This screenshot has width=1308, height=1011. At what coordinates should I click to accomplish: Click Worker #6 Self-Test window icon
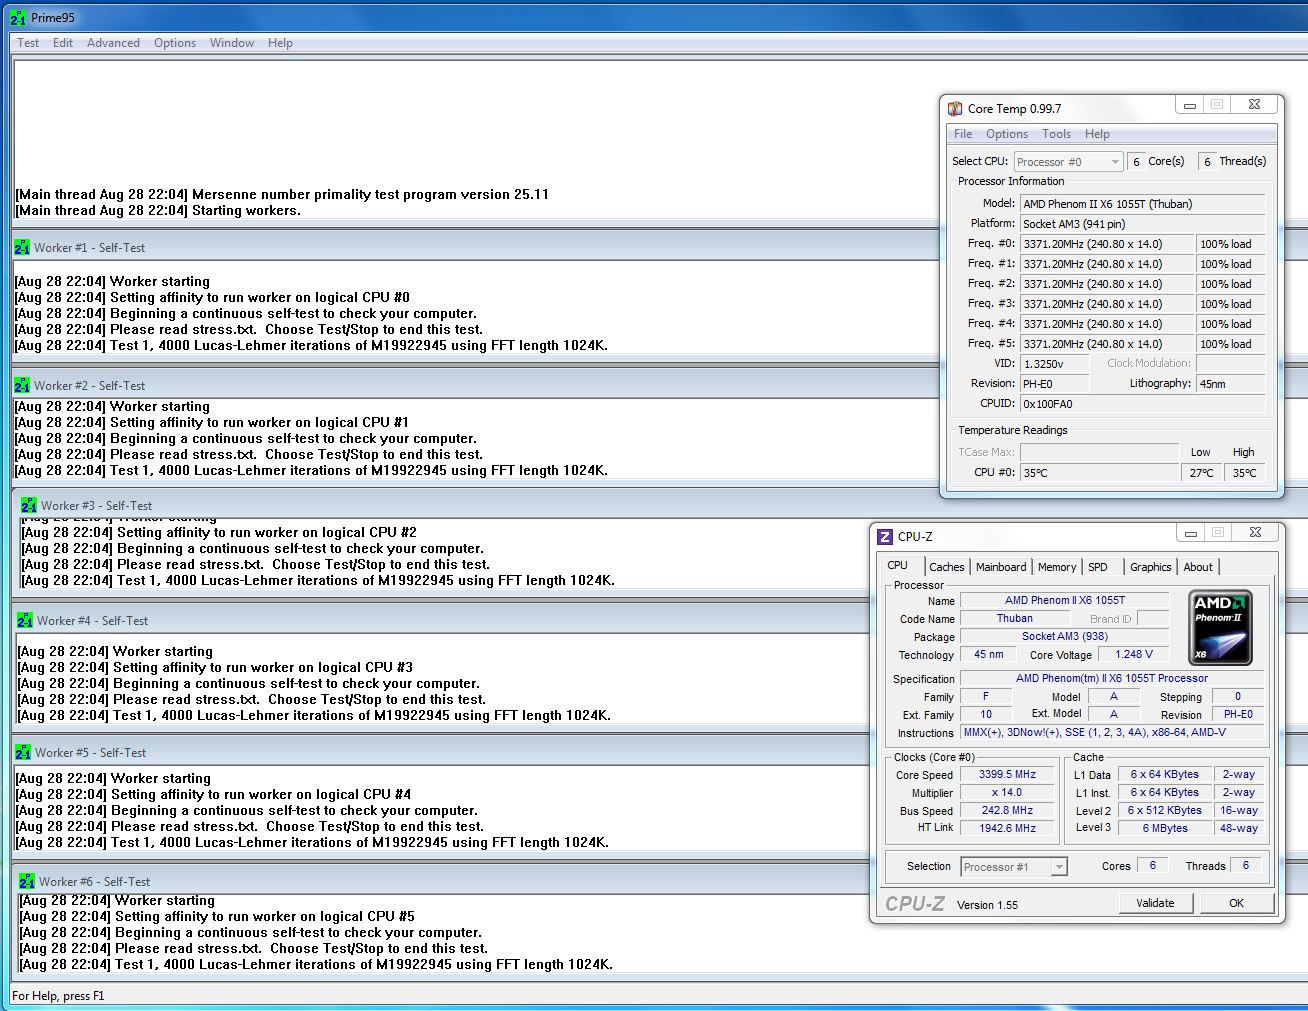click(x=27, y=881)
